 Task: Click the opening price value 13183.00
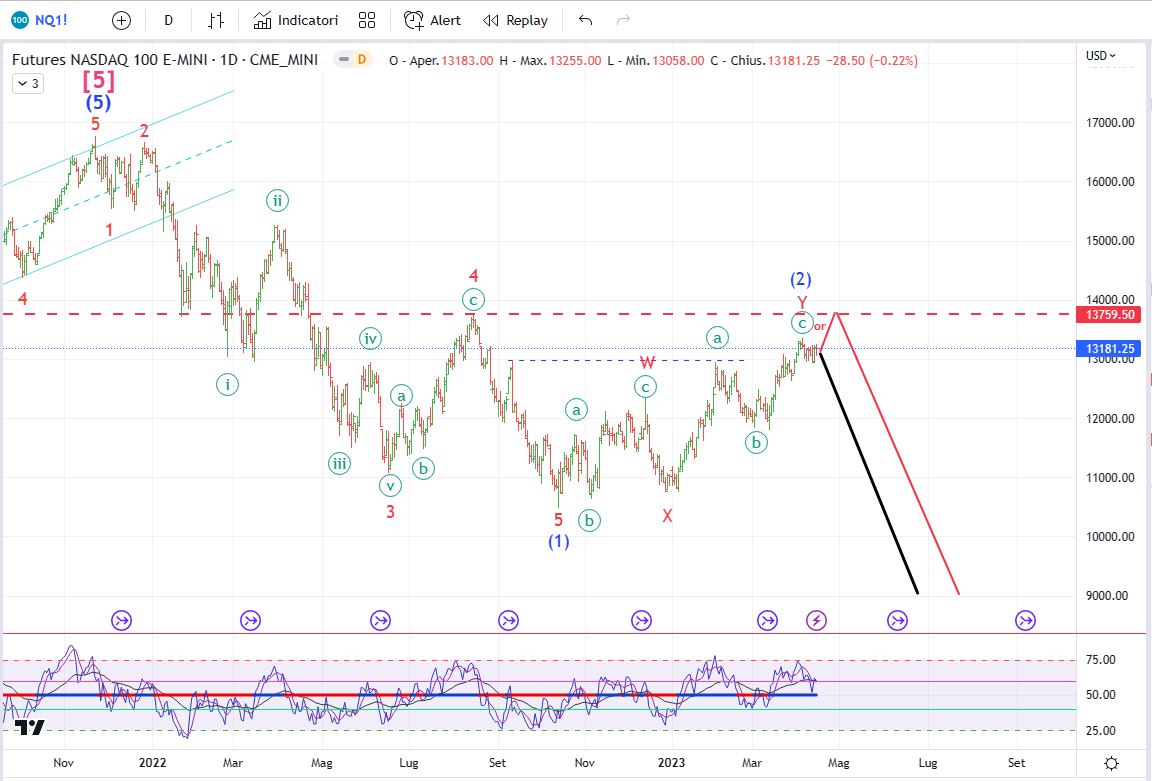click(467, 60)
